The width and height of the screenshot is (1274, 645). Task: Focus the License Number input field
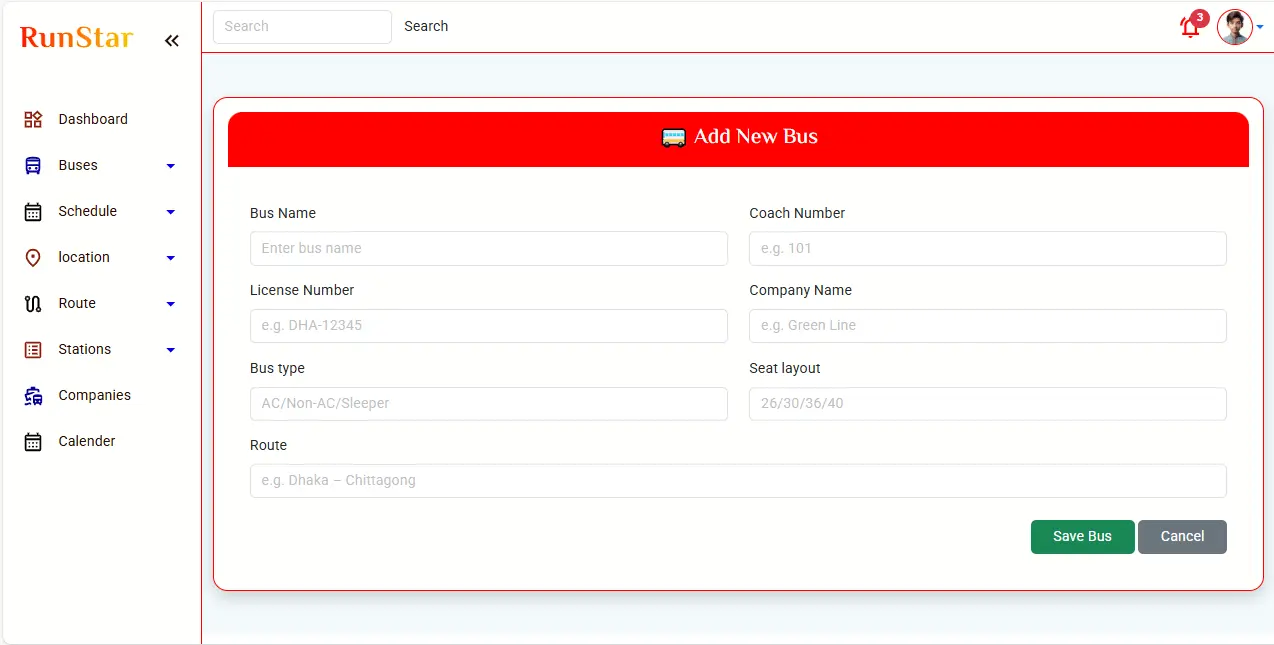tap(489, 325)
